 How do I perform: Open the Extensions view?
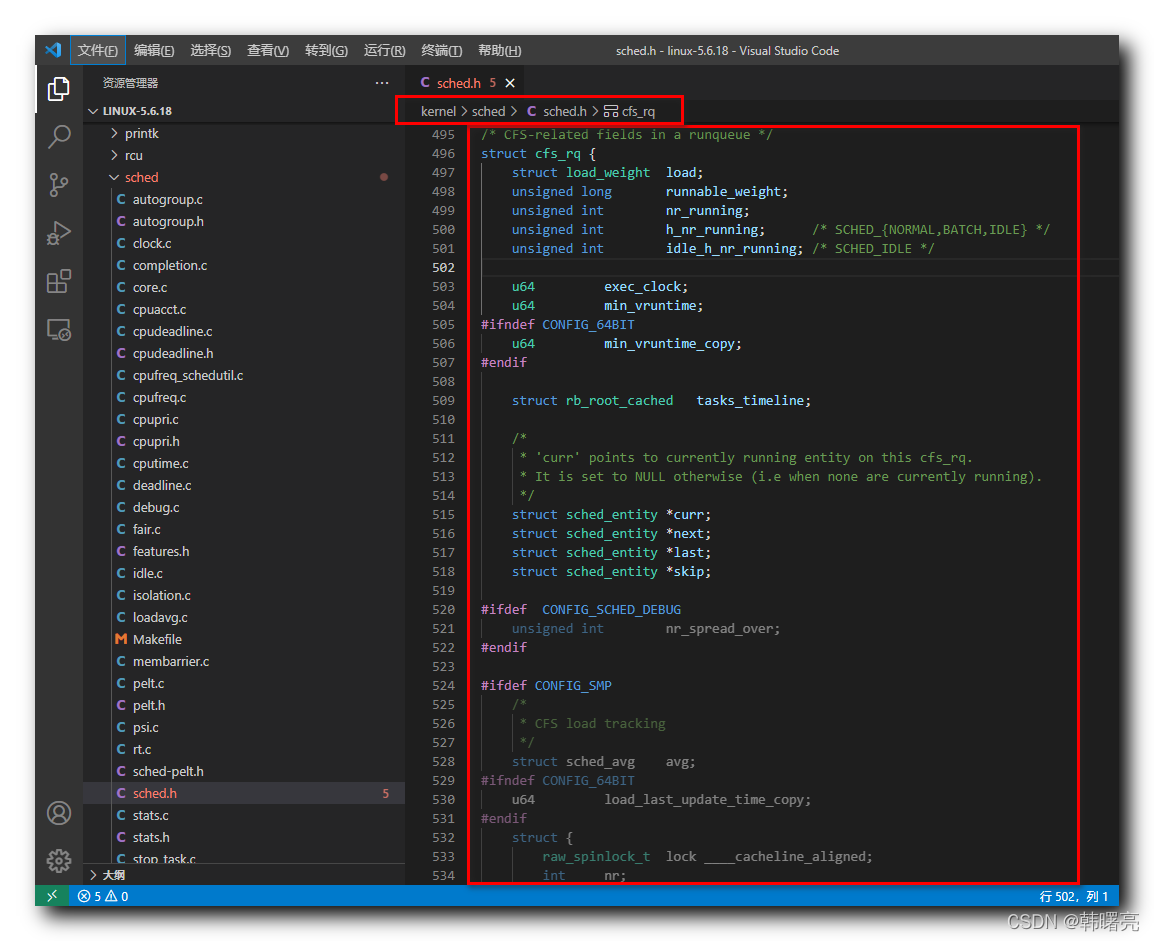[x=59, y=281]
